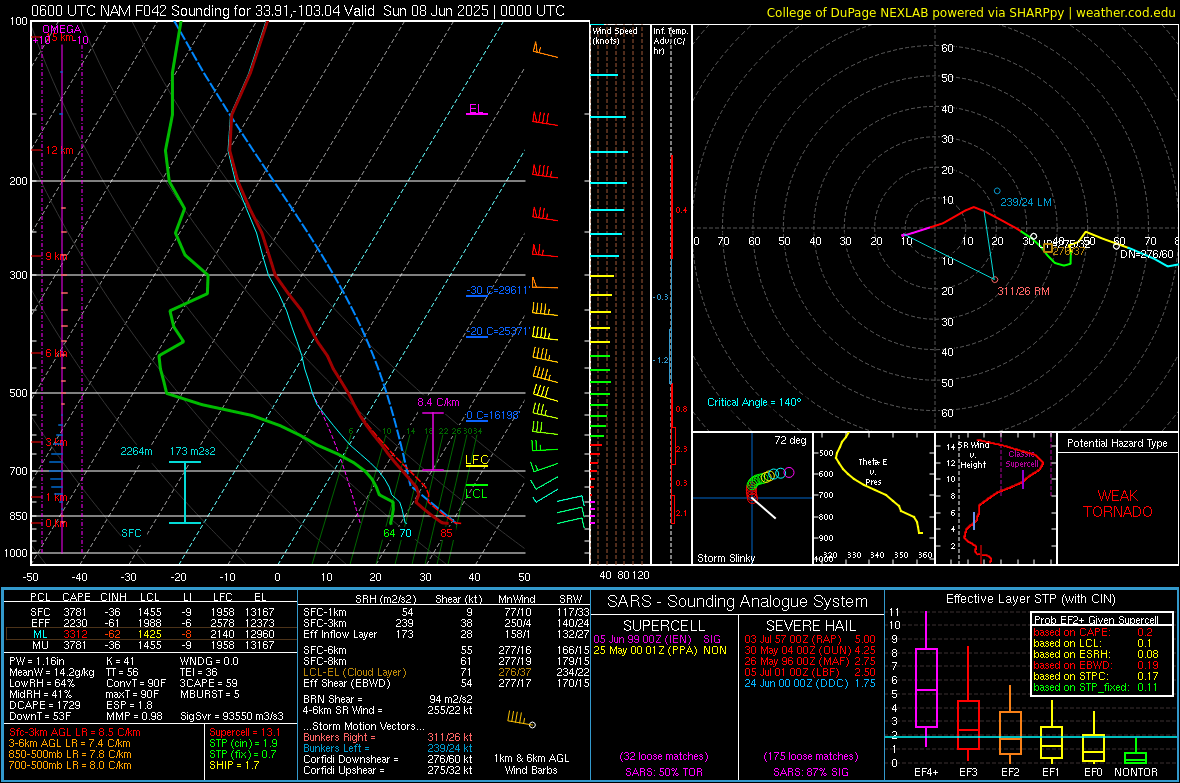
Task: Click the Bunkers left-mover circle on hodograph
Action: [997, 191]
